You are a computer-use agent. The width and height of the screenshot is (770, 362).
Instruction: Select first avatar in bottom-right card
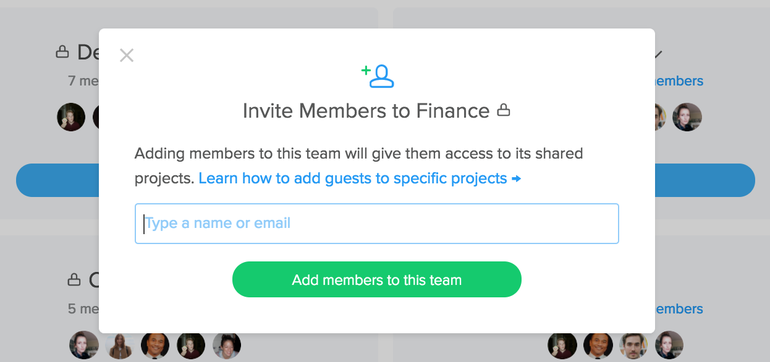point(562,346)
